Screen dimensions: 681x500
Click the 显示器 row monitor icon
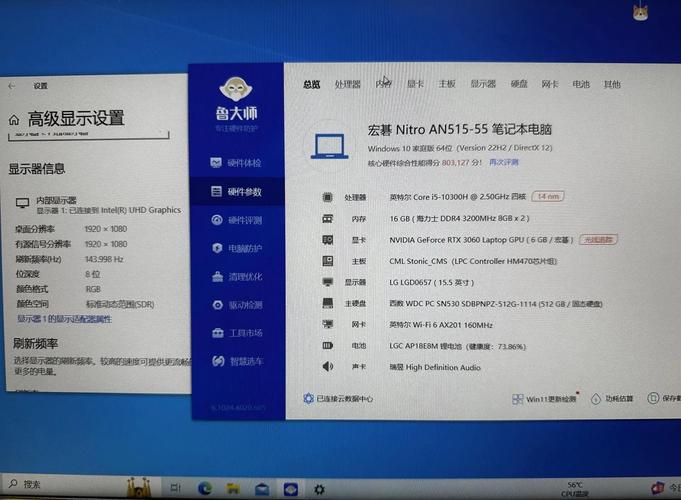point(327,282)
